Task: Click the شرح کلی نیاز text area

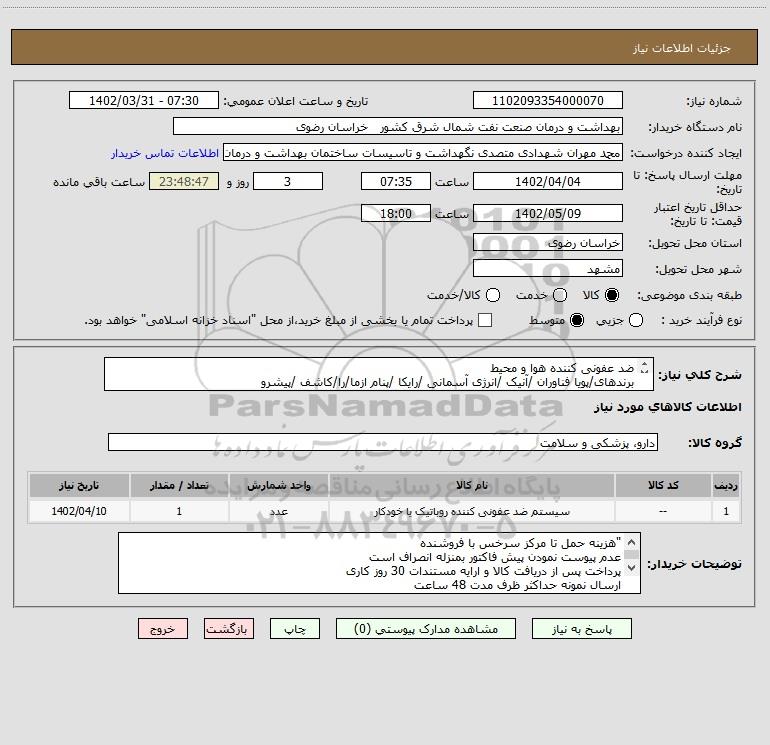Action: pyautogui.click(x=379, y=374)
